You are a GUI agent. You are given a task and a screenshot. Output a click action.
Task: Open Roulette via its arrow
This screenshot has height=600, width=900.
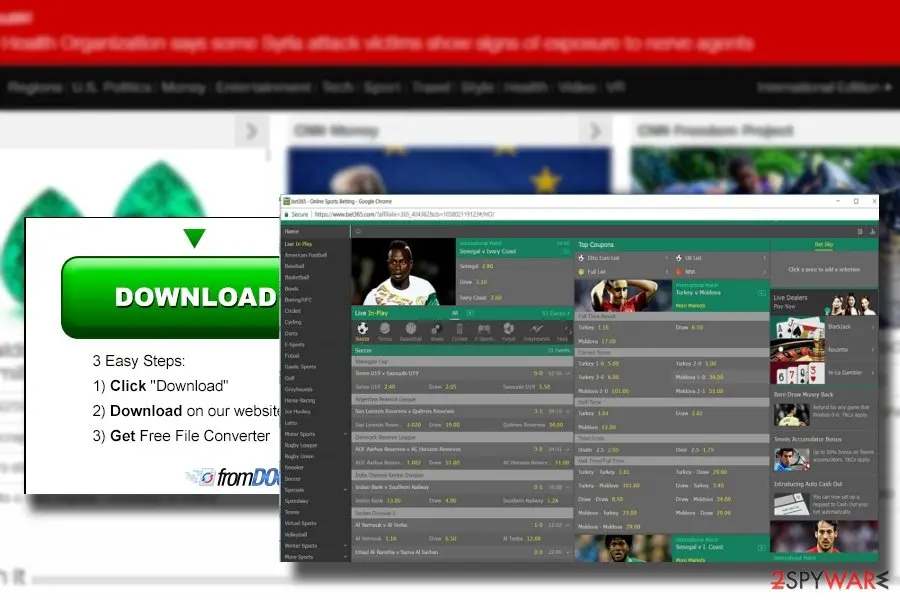[x=873, y=350]
